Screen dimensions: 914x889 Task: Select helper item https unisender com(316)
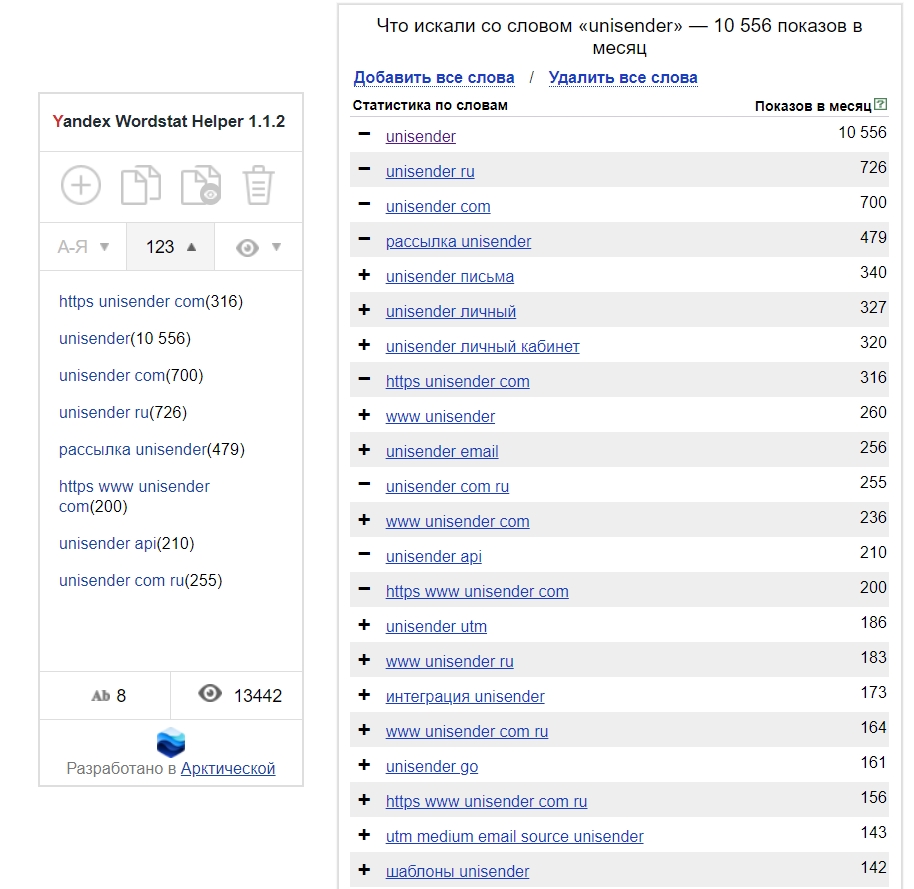[150, 301]
